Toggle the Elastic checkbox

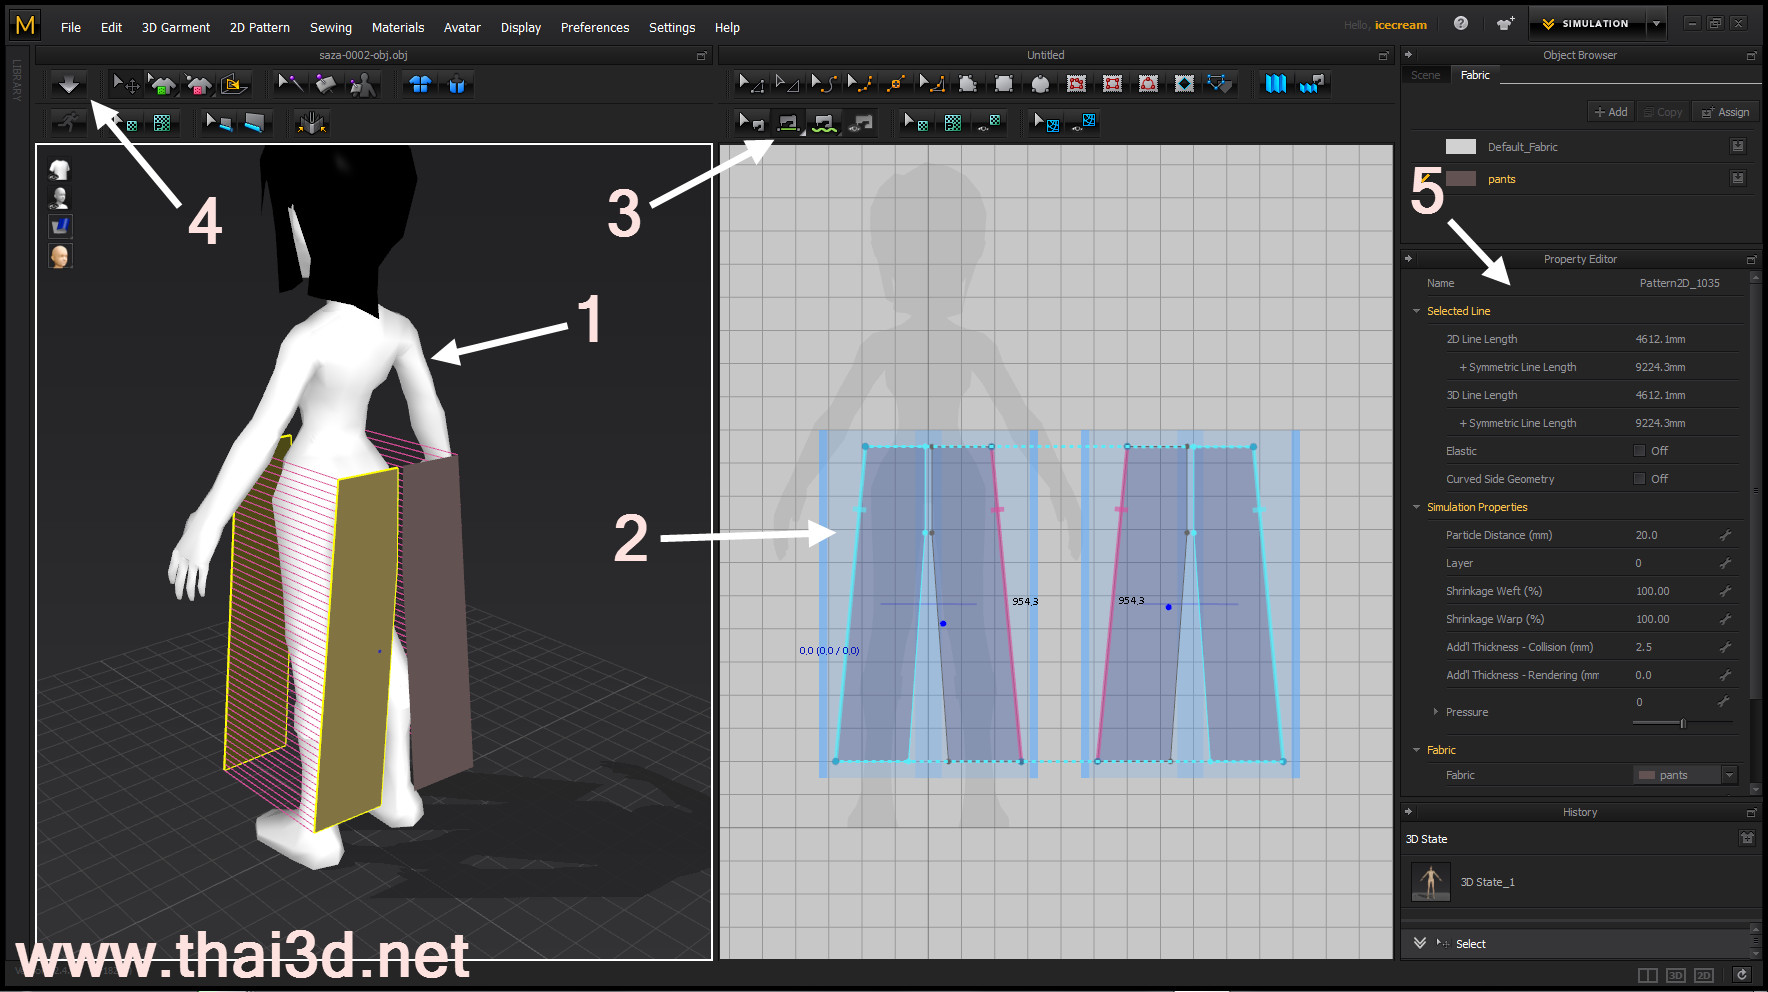(1639, 451)
